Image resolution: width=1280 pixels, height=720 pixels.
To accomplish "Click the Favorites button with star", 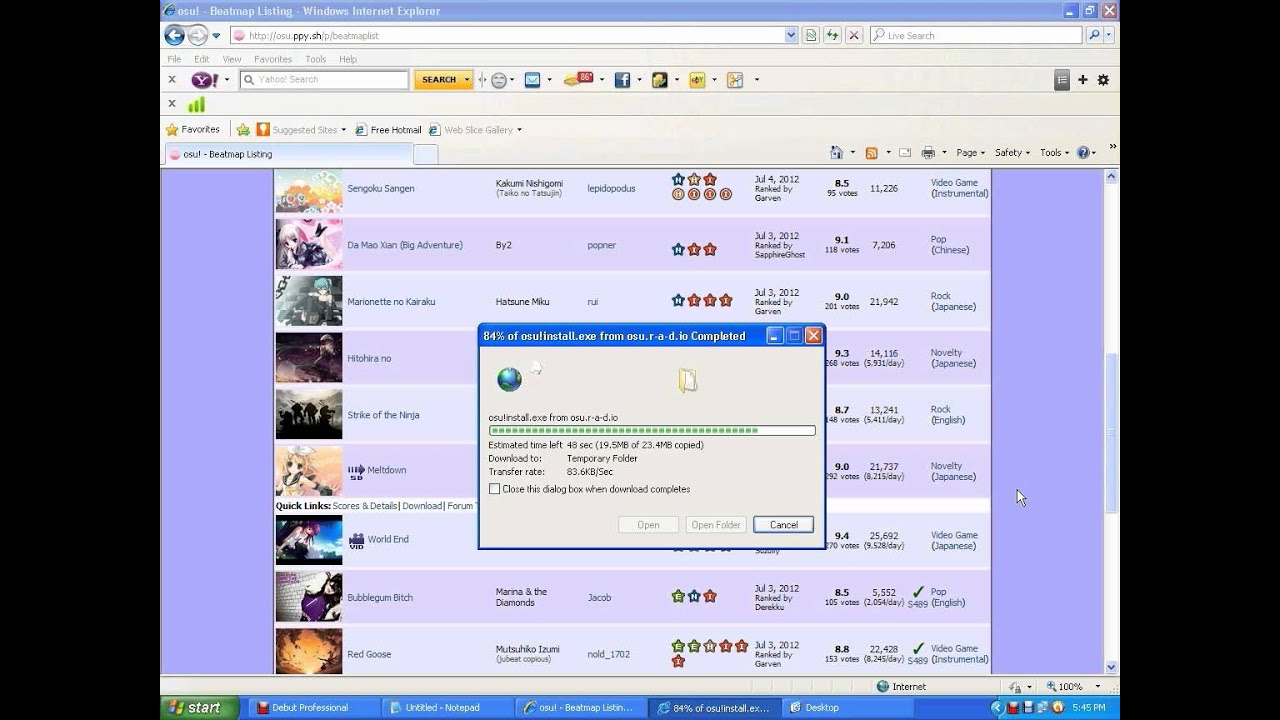I will (x=193, y=130).
